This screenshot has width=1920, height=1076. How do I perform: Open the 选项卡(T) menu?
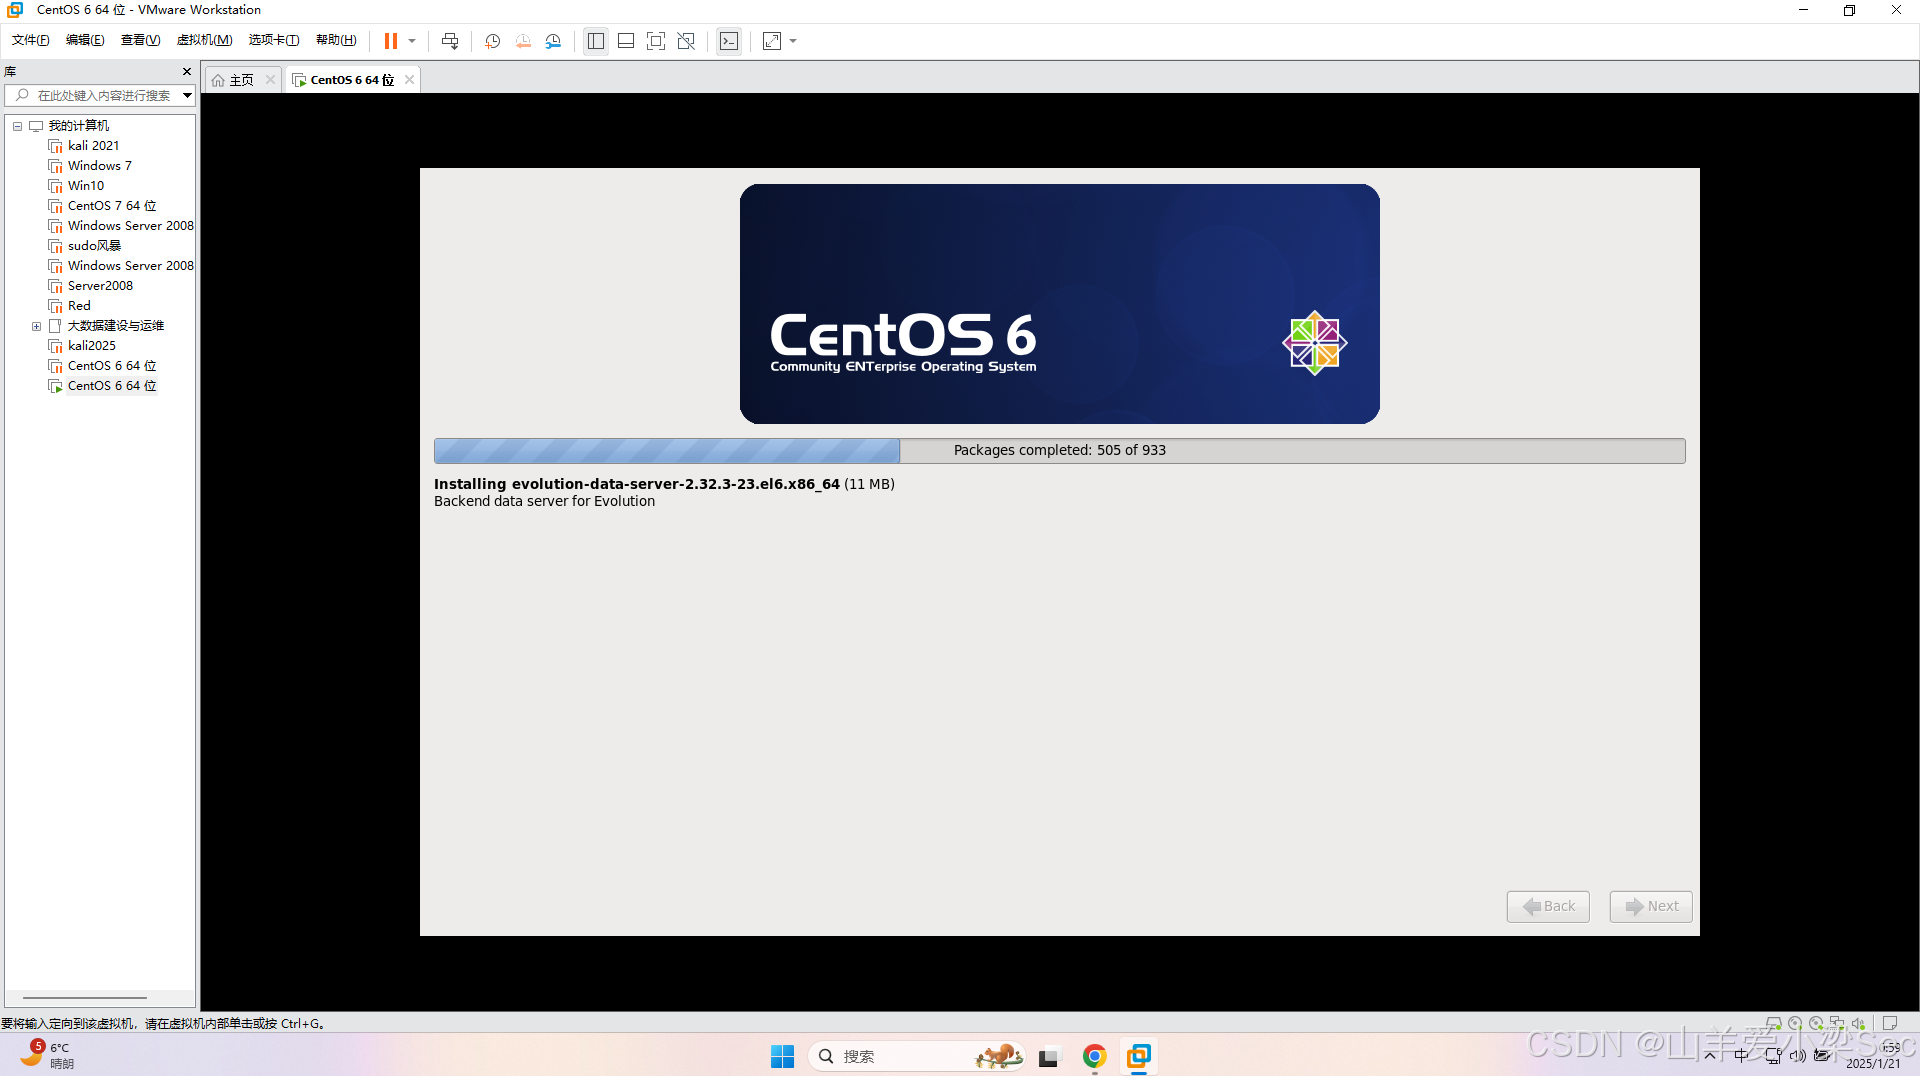point(274,40)
